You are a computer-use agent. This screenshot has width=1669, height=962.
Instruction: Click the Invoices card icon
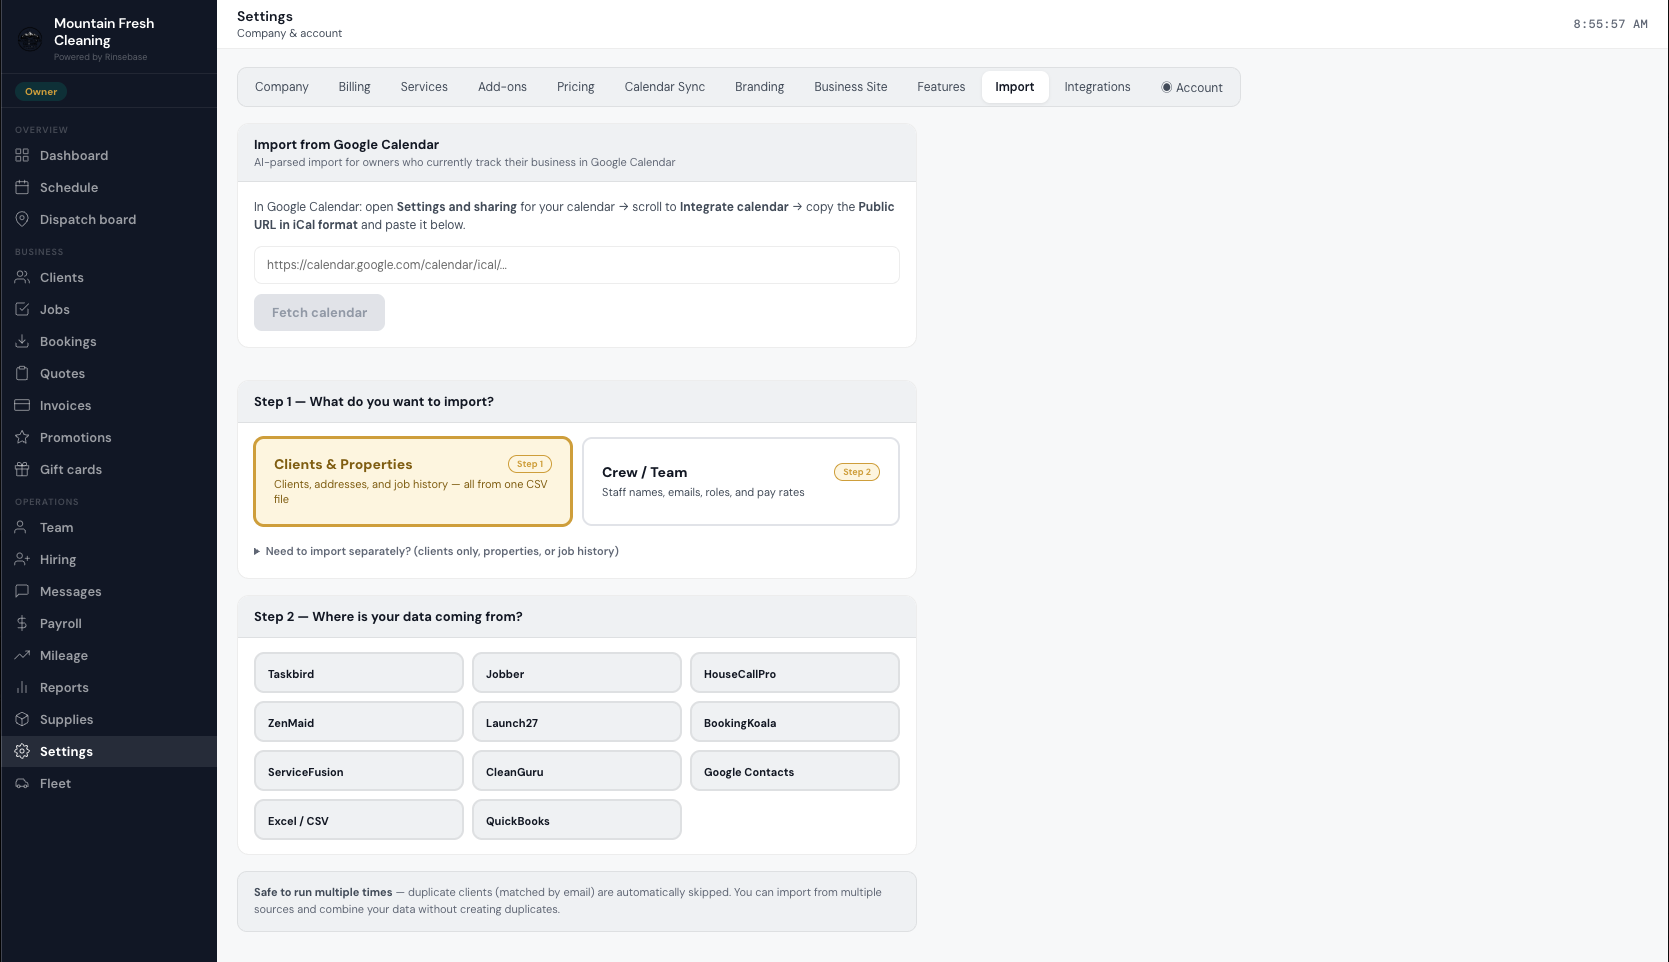point(22,405)
